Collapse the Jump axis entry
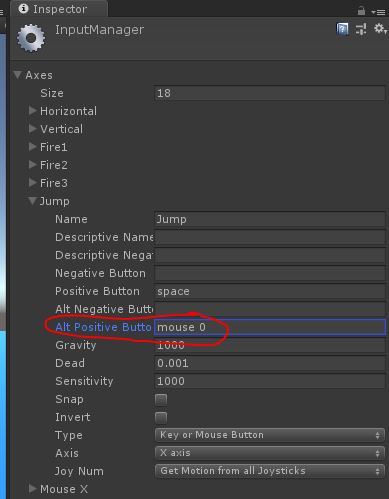The image size is (389, 499). pos(32,201)
